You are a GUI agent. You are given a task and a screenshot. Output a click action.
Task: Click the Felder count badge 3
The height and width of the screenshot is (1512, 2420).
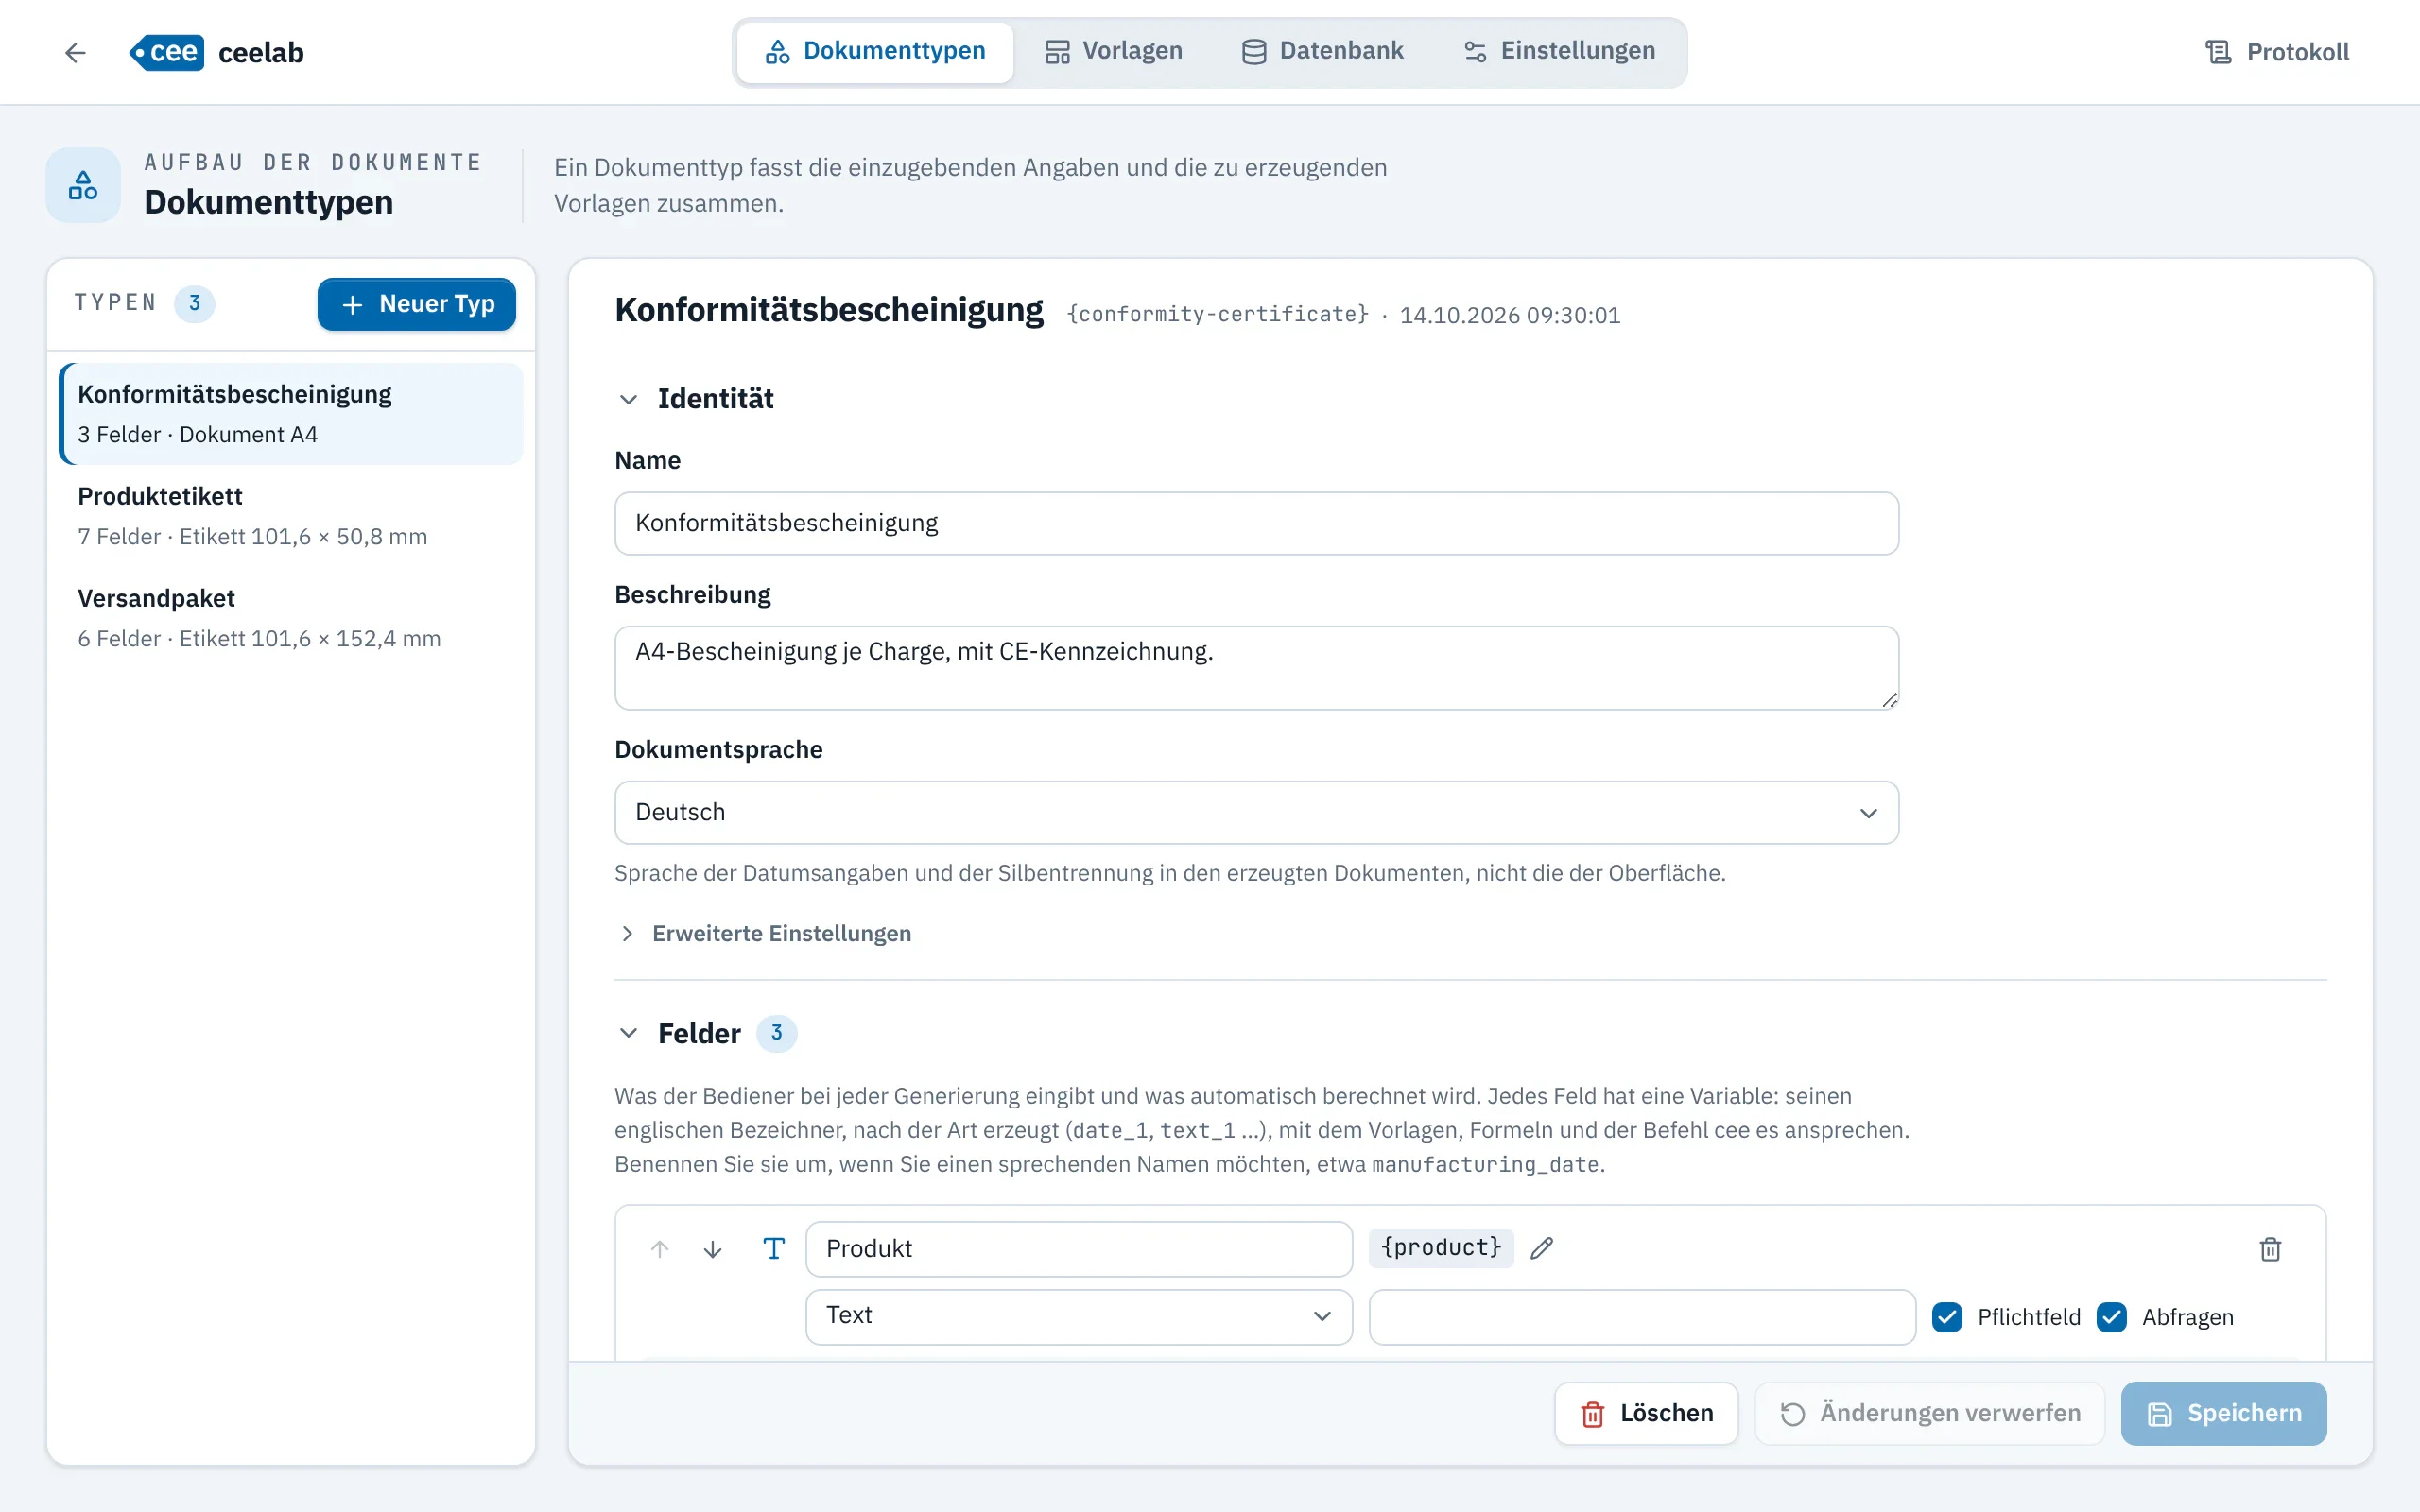tap(776, 1033)
